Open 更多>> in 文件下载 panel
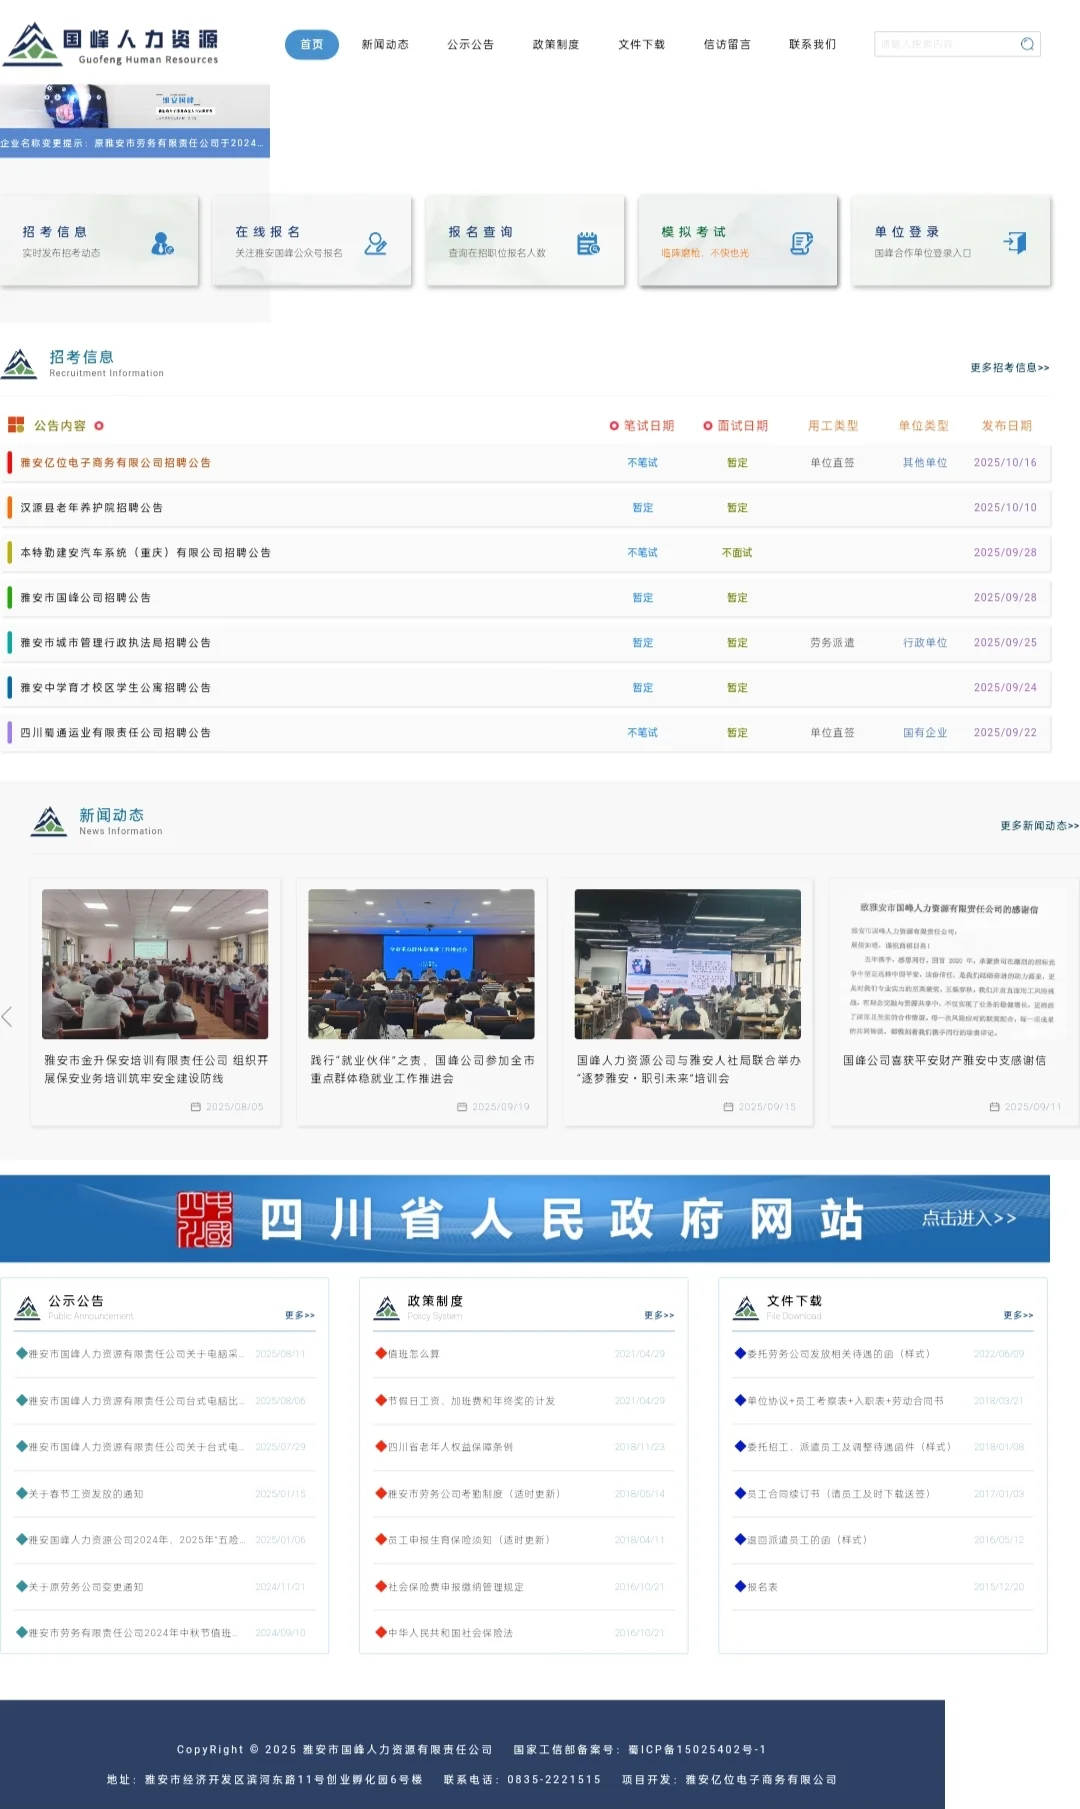The image size is (1080, 1809). tap(1018, 1315)
